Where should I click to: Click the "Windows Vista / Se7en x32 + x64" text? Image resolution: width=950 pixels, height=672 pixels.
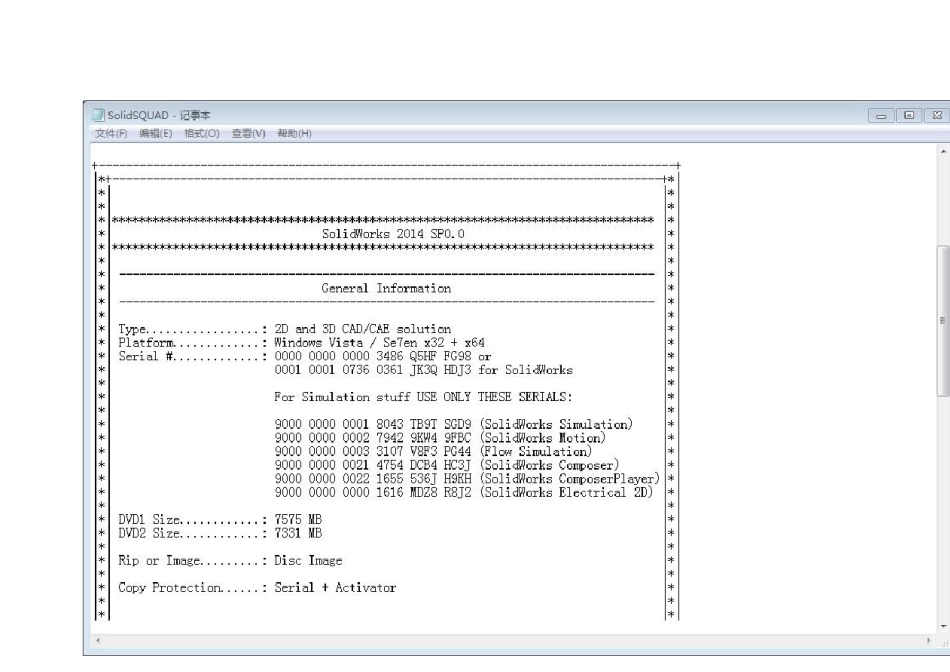(x=379, y=342)
